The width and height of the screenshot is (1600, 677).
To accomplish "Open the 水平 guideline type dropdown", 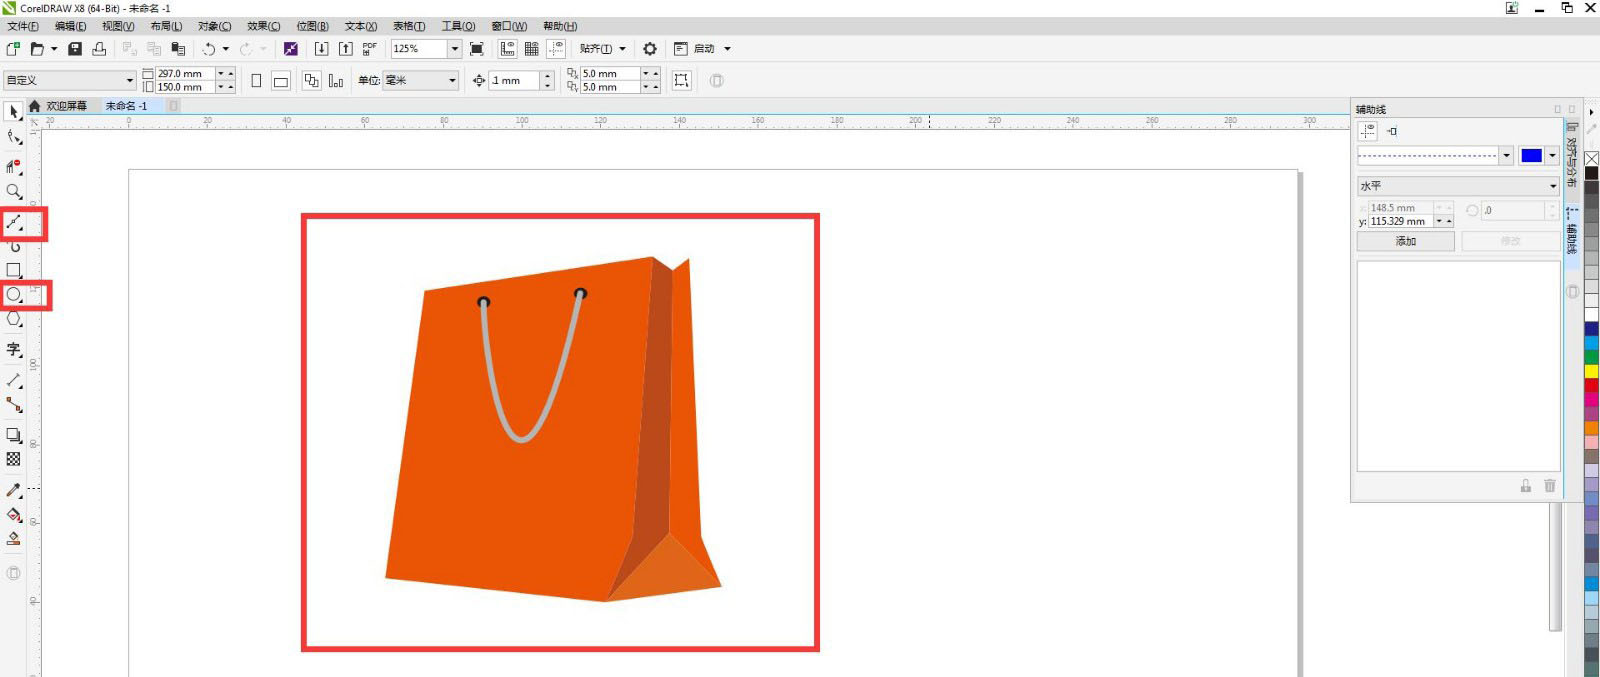I will pyautogui.click(x=1458, y=186).
